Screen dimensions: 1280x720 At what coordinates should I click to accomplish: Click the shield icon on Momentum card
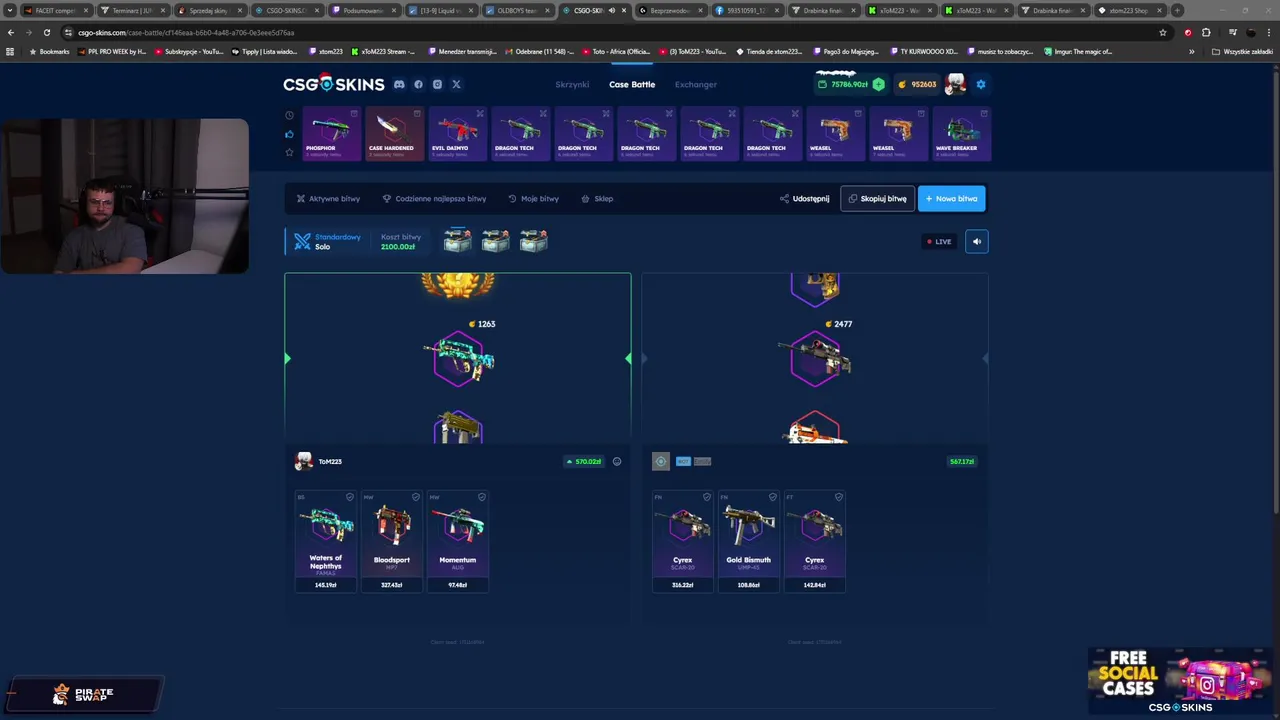click(x=482, y=497)
